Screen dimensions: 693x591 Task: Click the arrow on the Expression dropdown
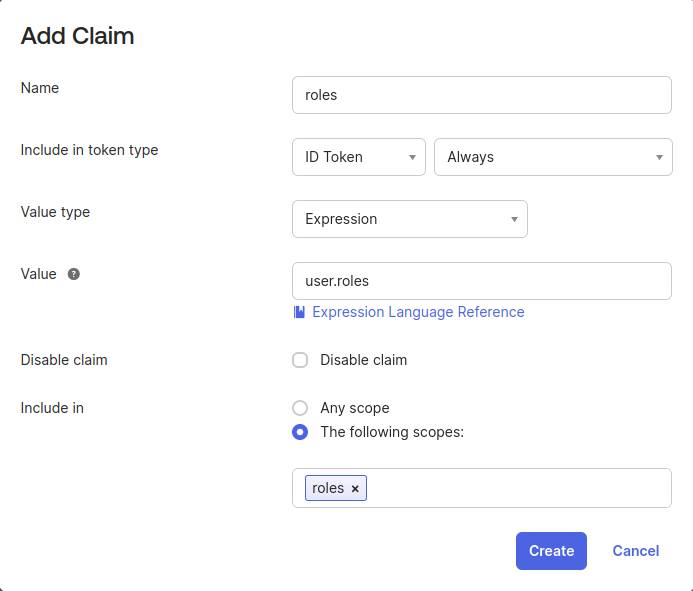(x=514, y=219)
